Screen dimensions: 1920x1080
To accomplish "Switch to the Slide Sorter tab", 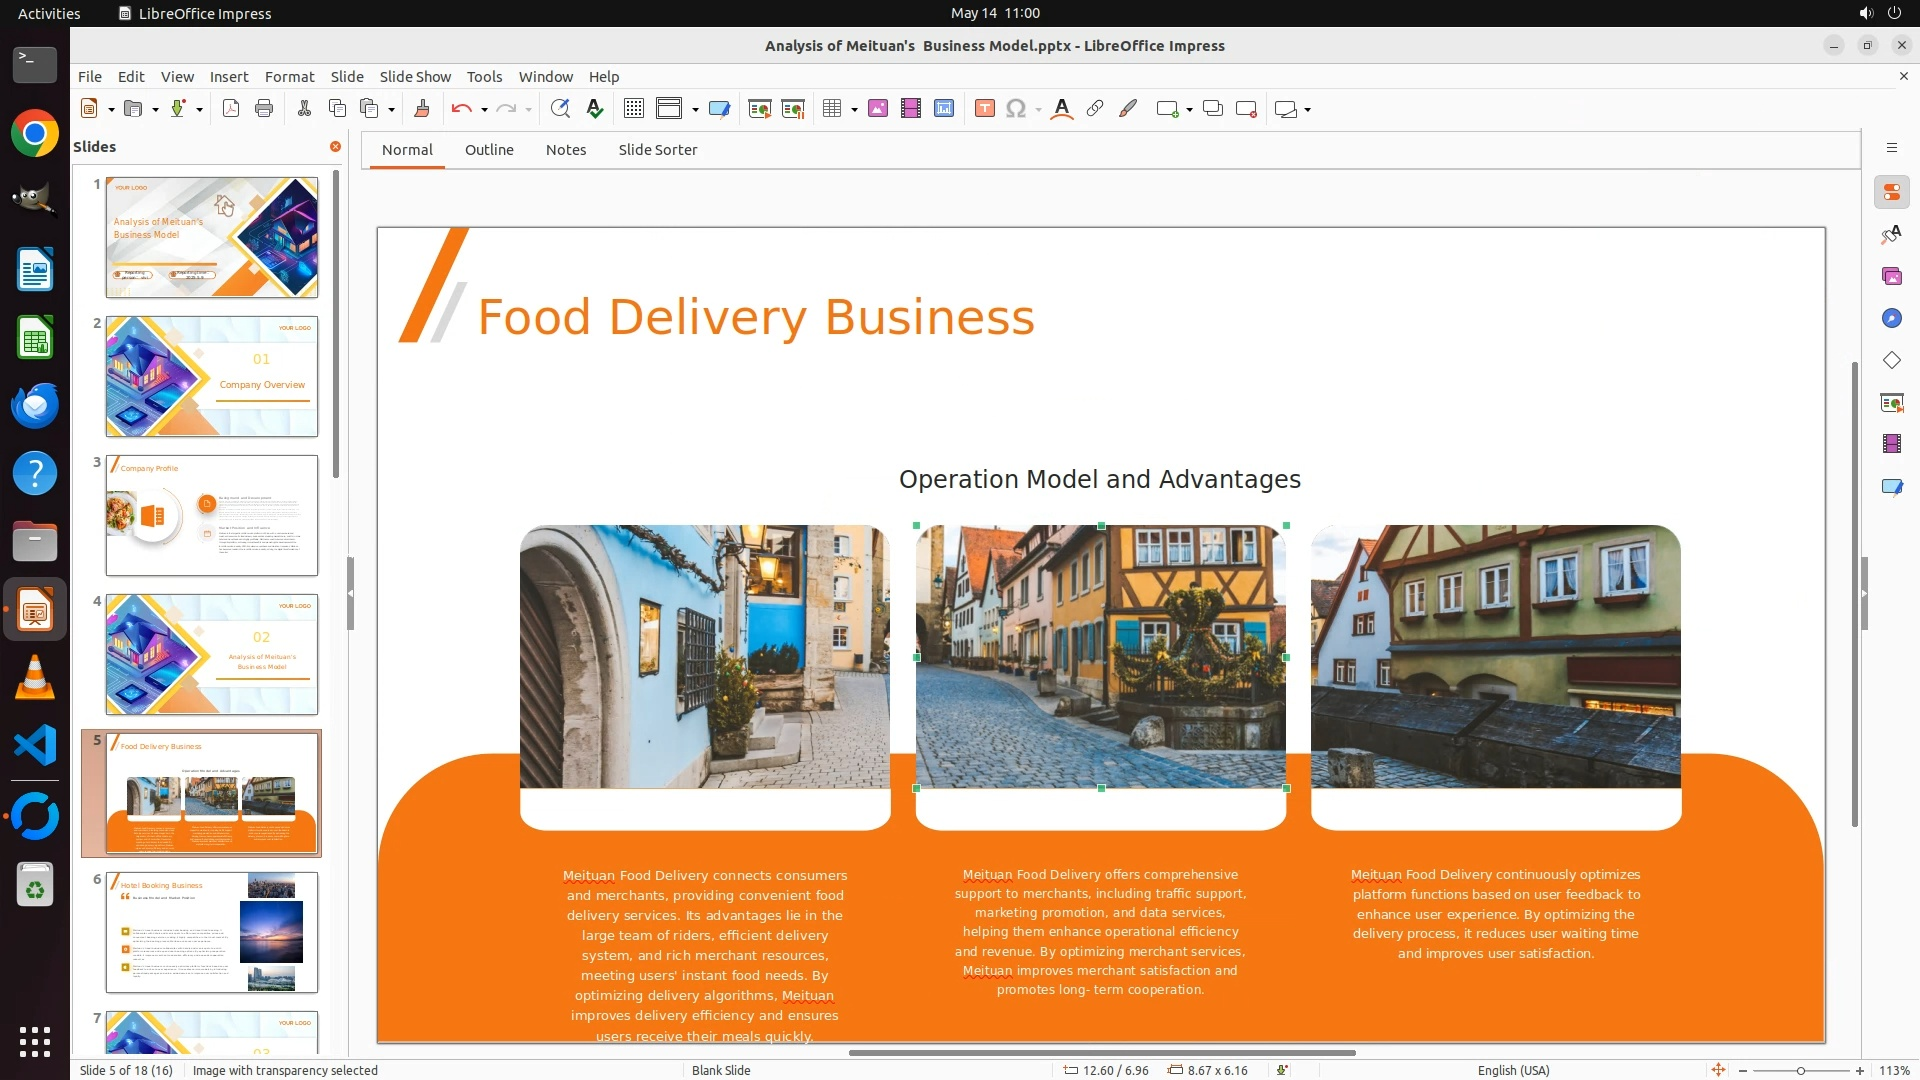I will coord(657,149).
